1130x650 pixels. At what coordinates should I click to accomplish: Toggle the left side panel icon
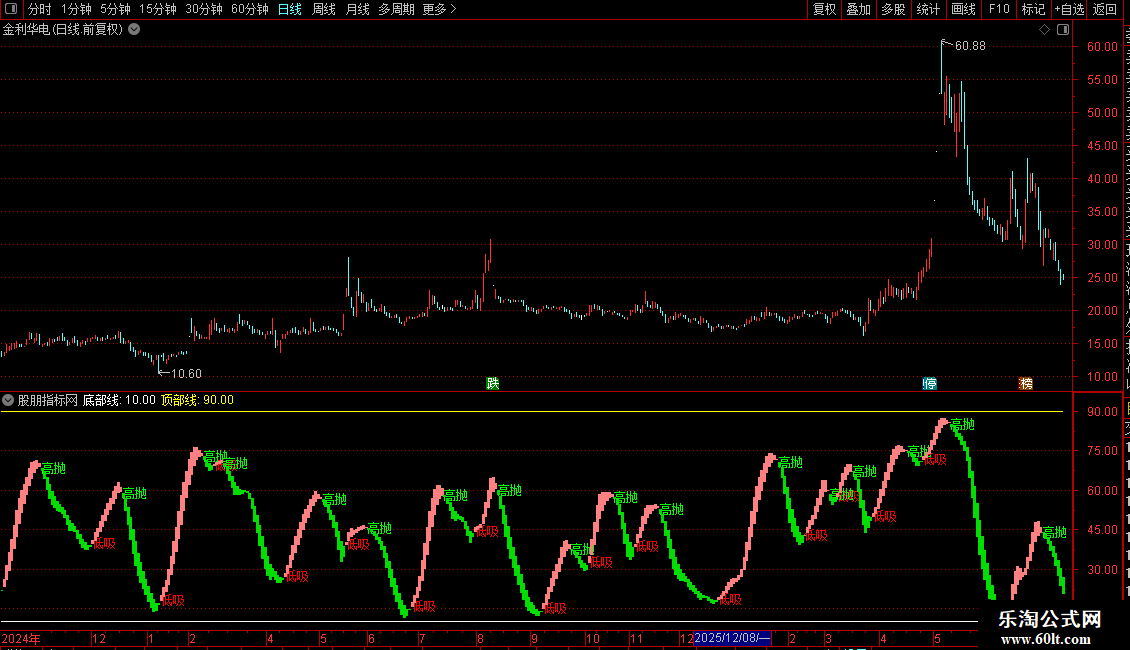tap(11, 9)
